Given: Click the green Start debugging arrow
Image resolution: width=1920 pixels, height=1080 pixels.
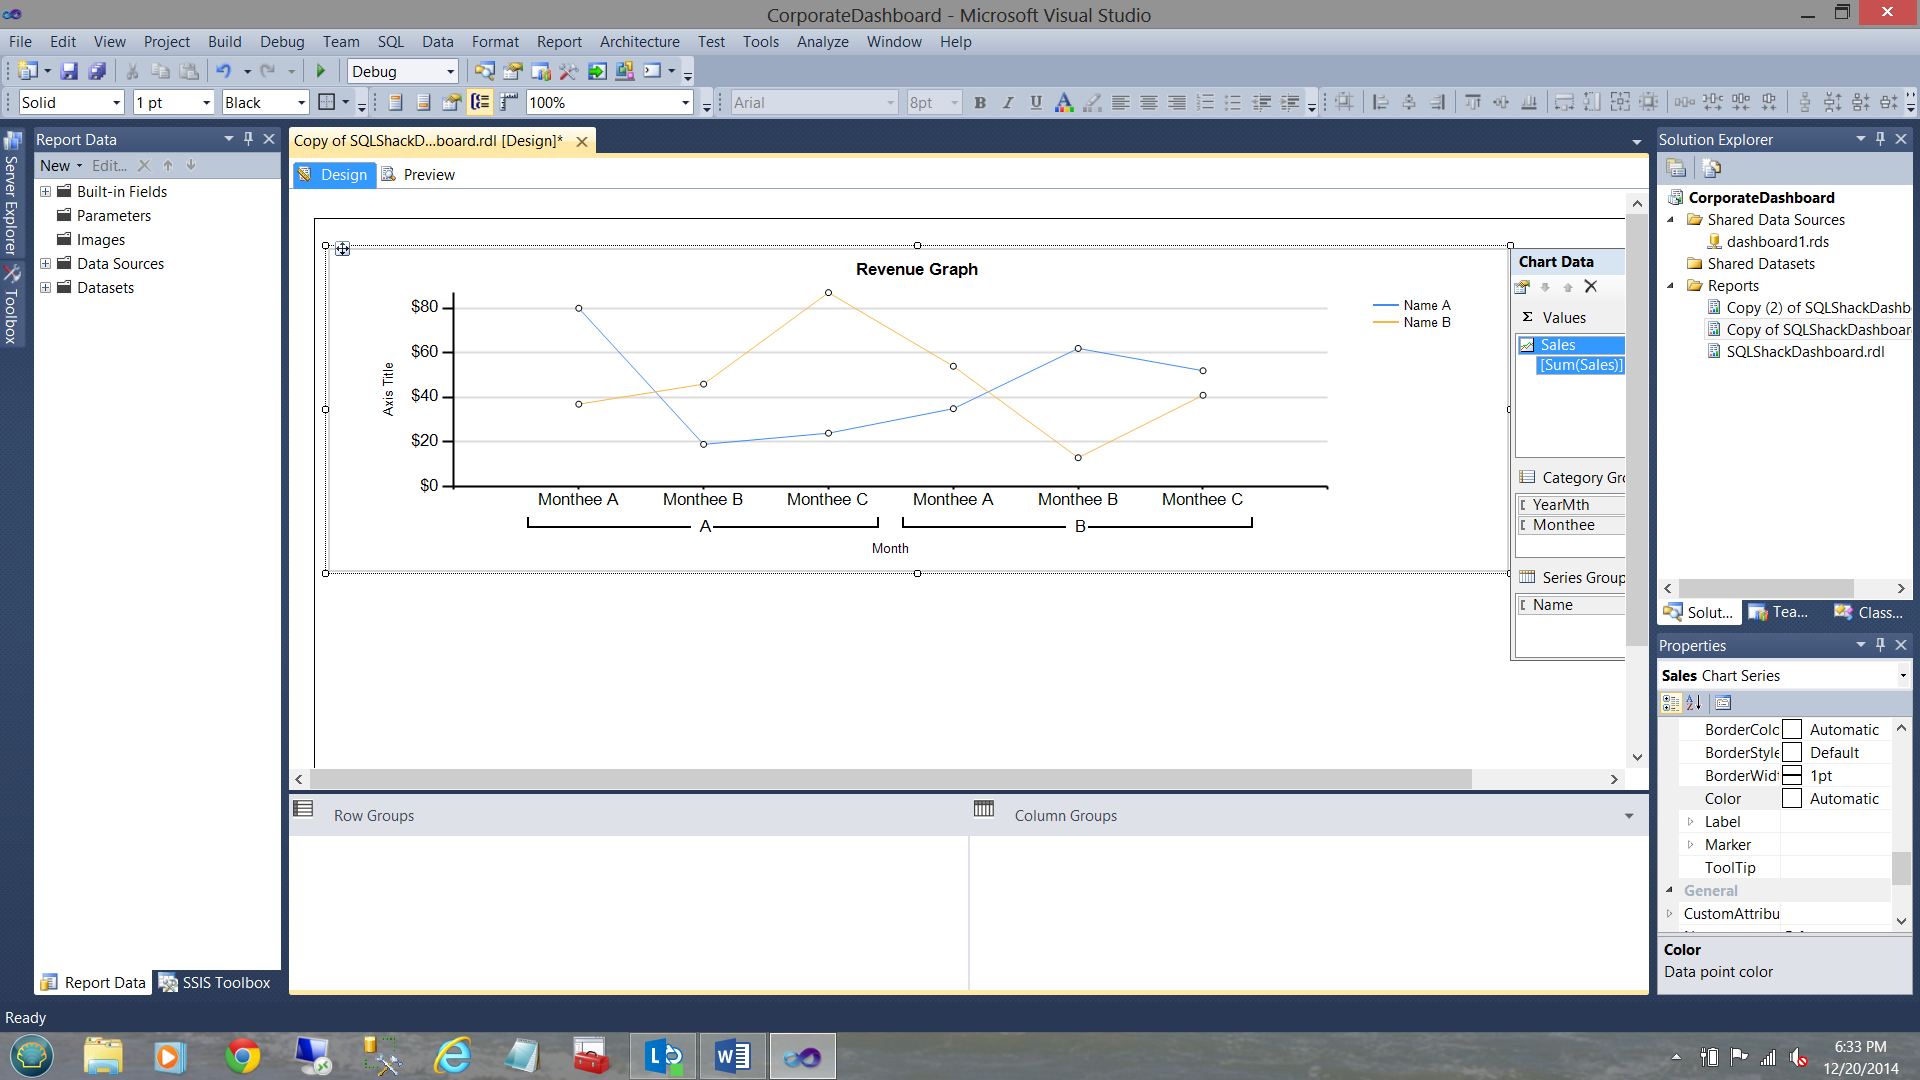Looking at the screenshot, I should (x=321, y=71).
